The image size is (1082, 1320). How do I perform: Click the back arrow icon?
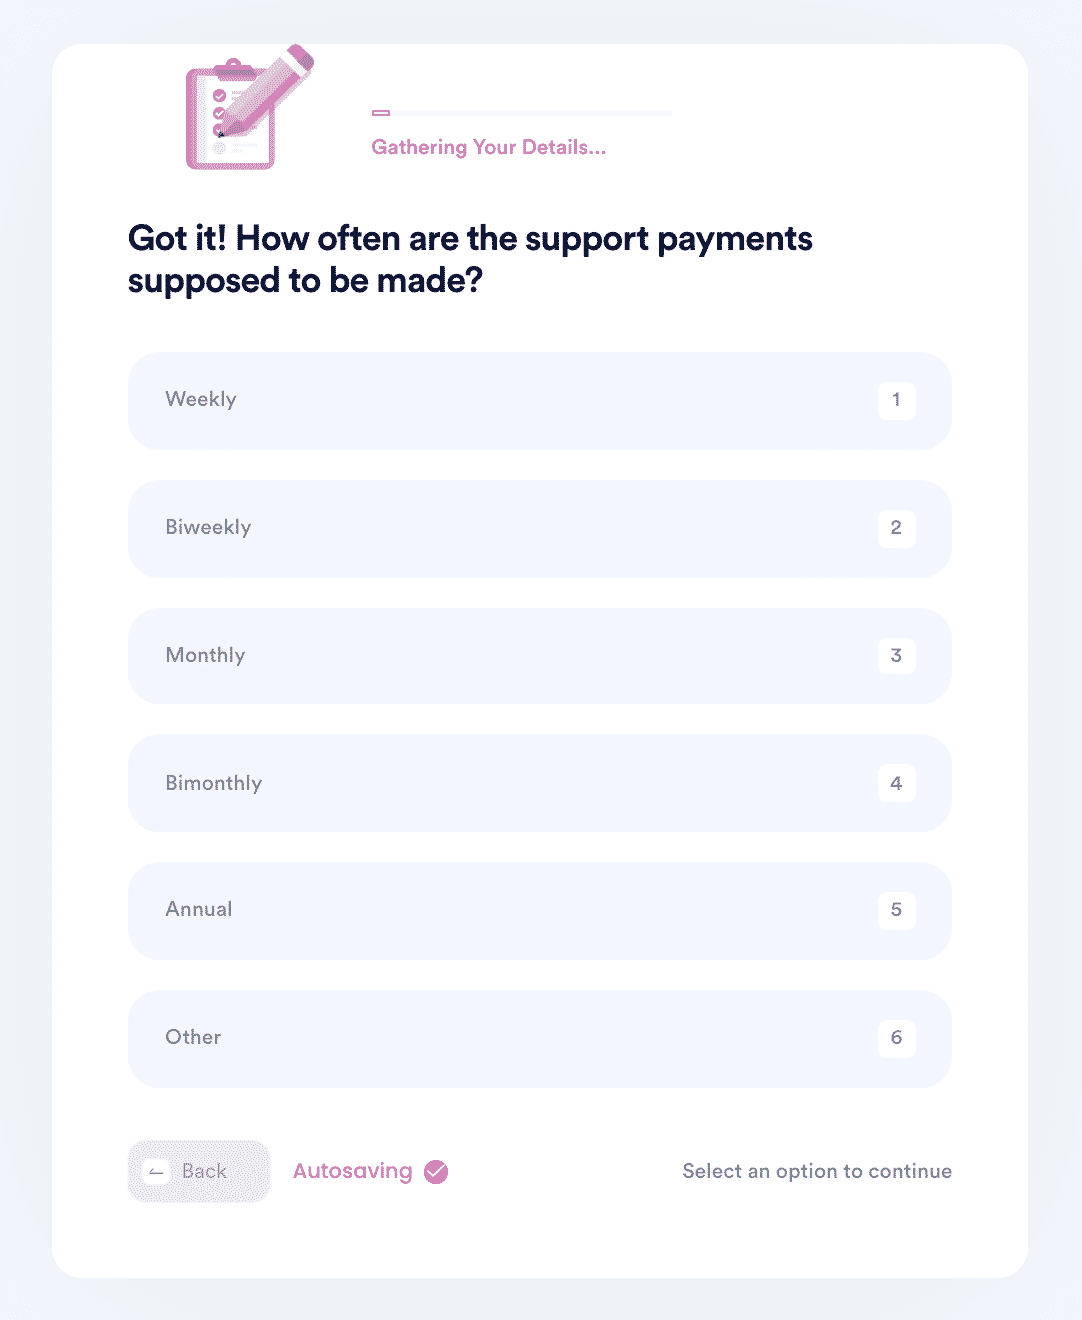[x=156, y=1172]
